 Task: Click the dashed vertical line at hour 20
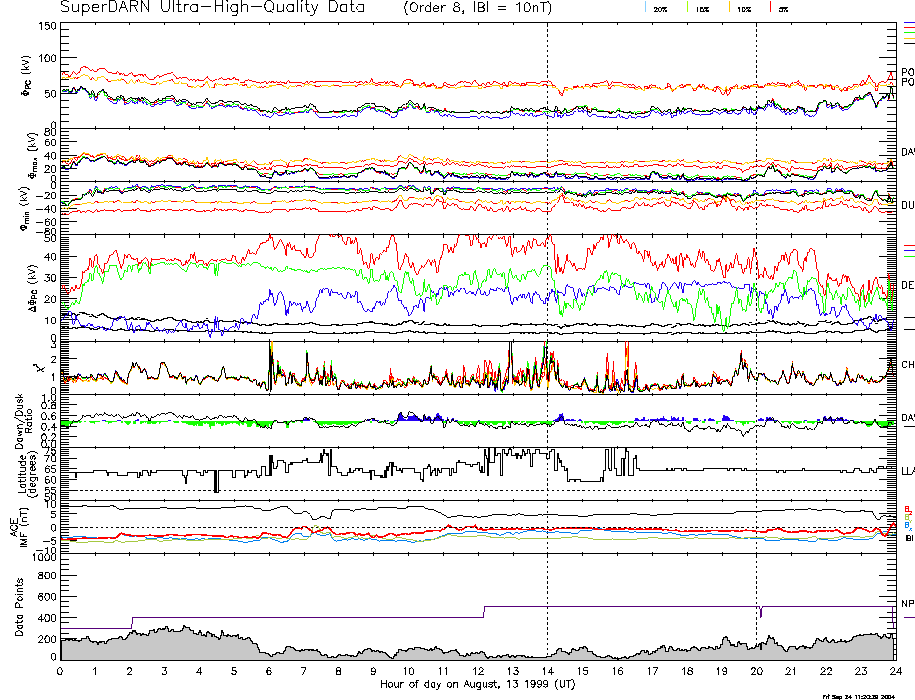(756, 300)
